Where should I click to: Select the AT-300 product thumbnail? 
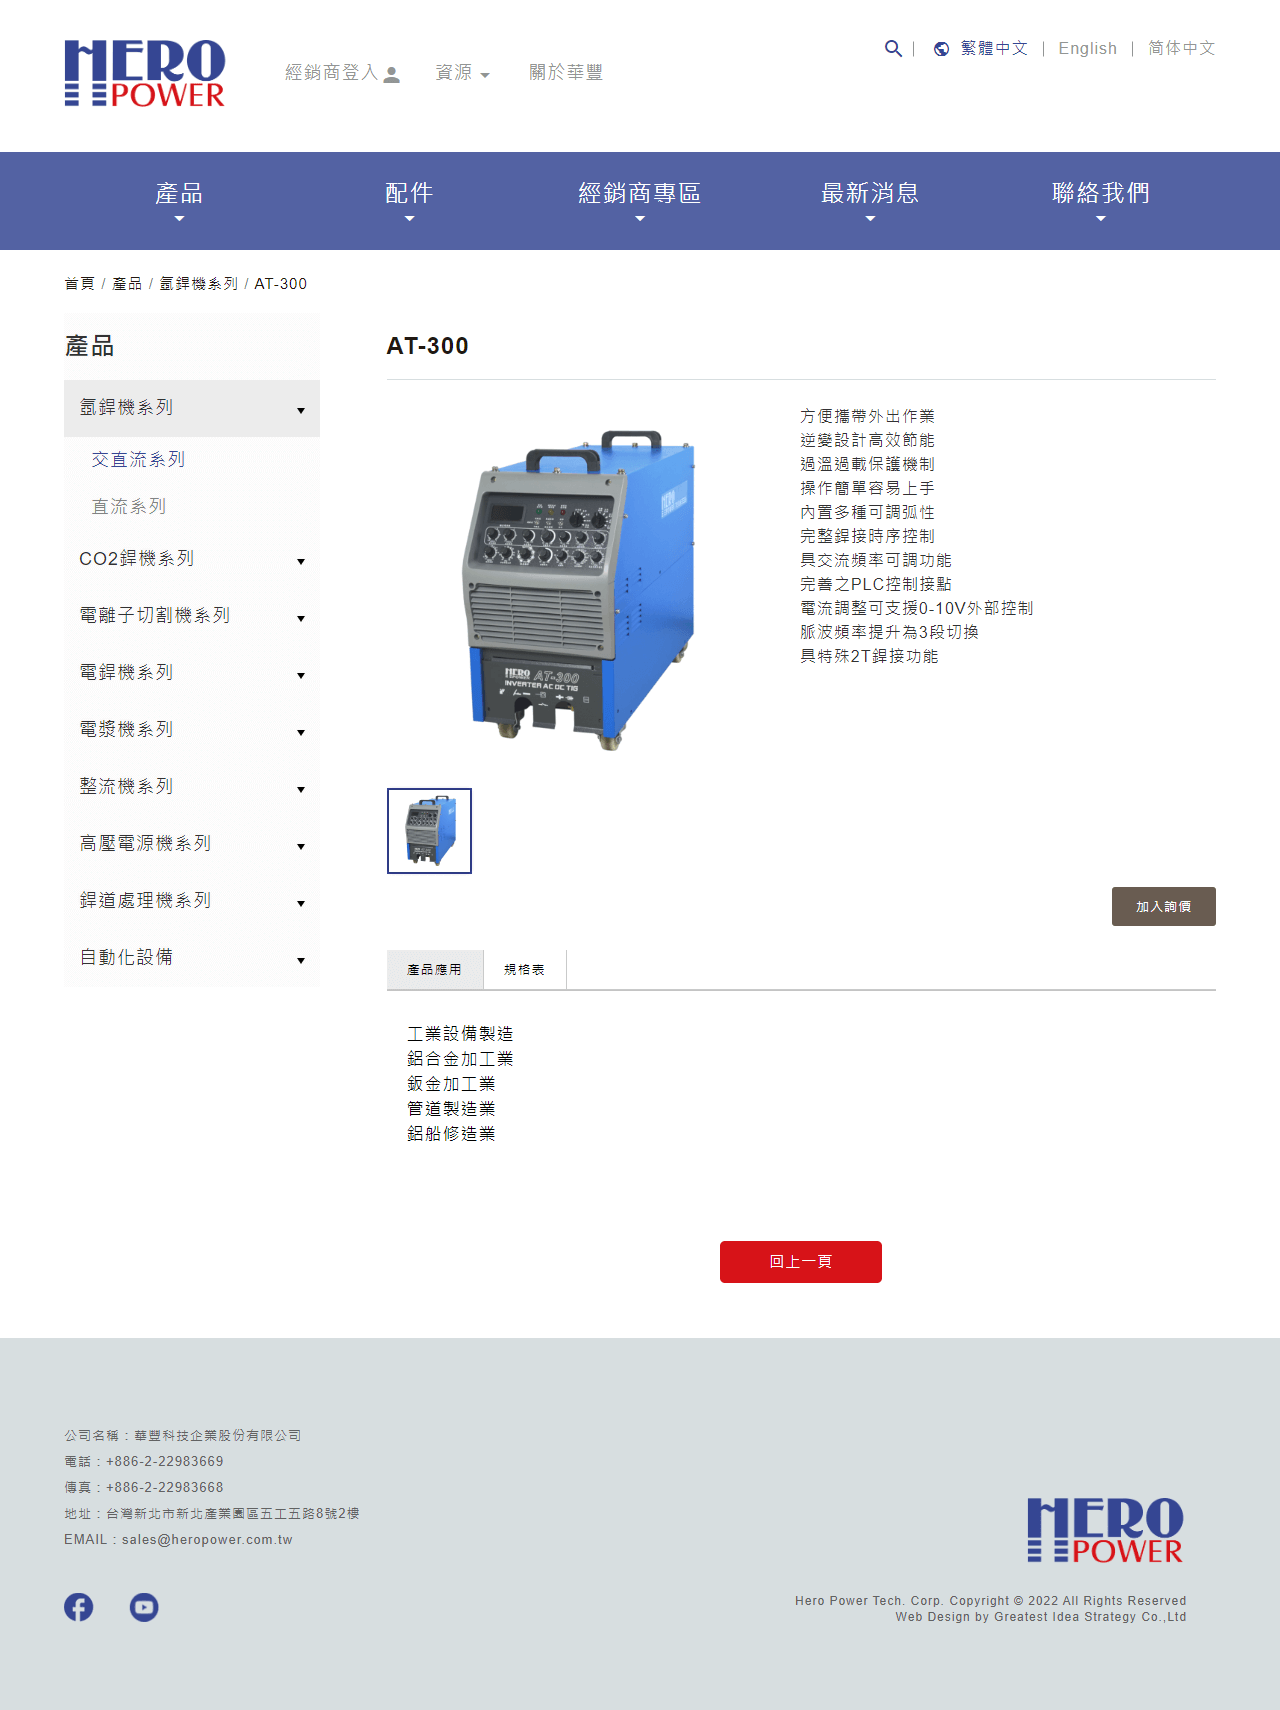tap(430, 831)
